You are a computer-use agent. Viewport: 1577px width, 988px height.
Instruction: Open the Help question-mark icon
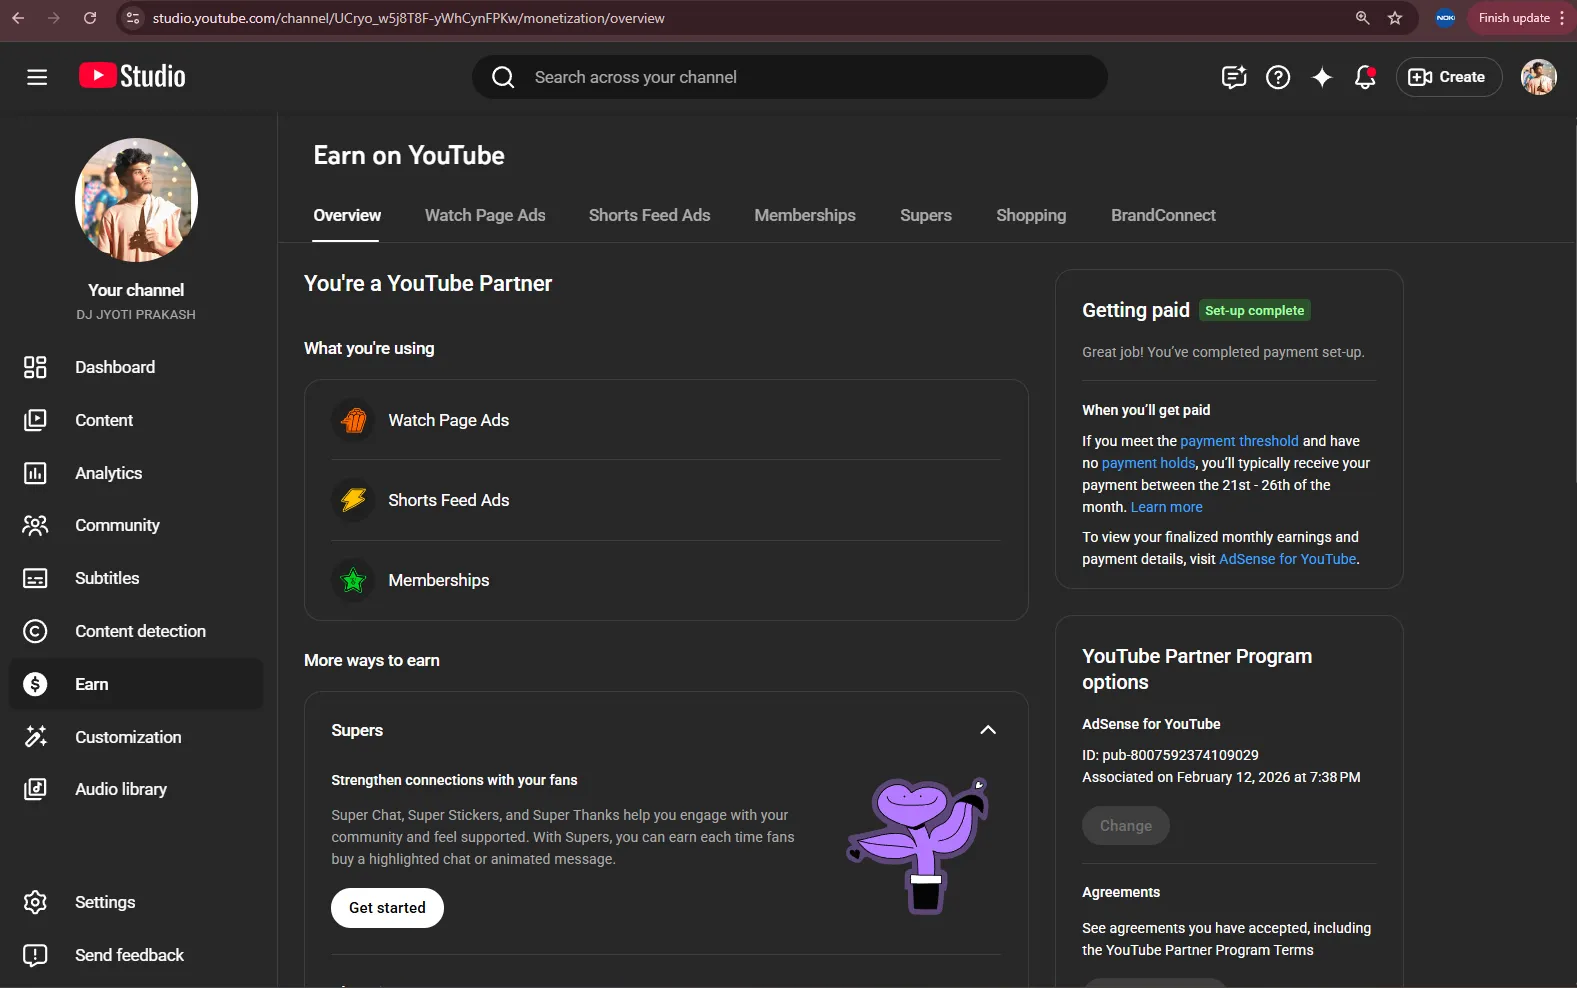[1278, 77]
